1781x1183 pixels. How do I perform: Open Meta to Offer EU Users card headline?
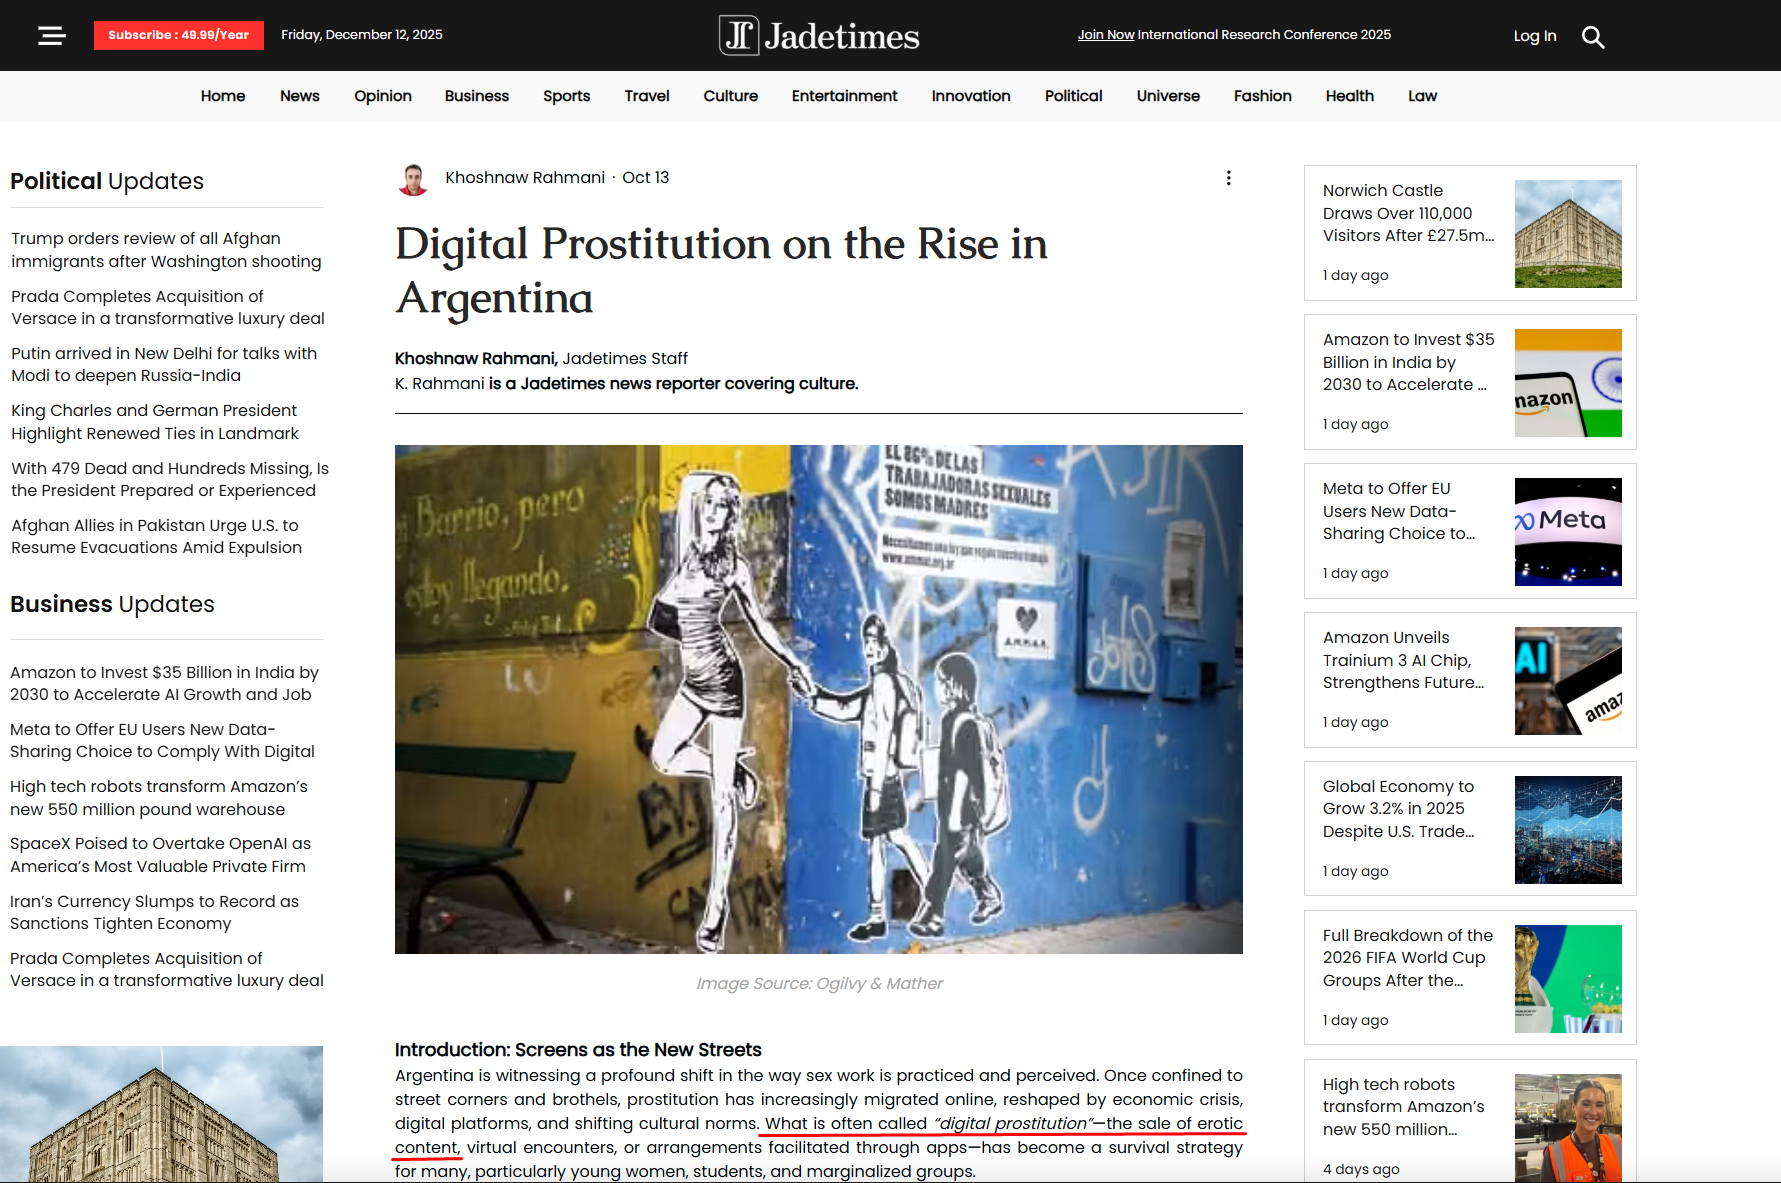click(x=1399, y=511)
